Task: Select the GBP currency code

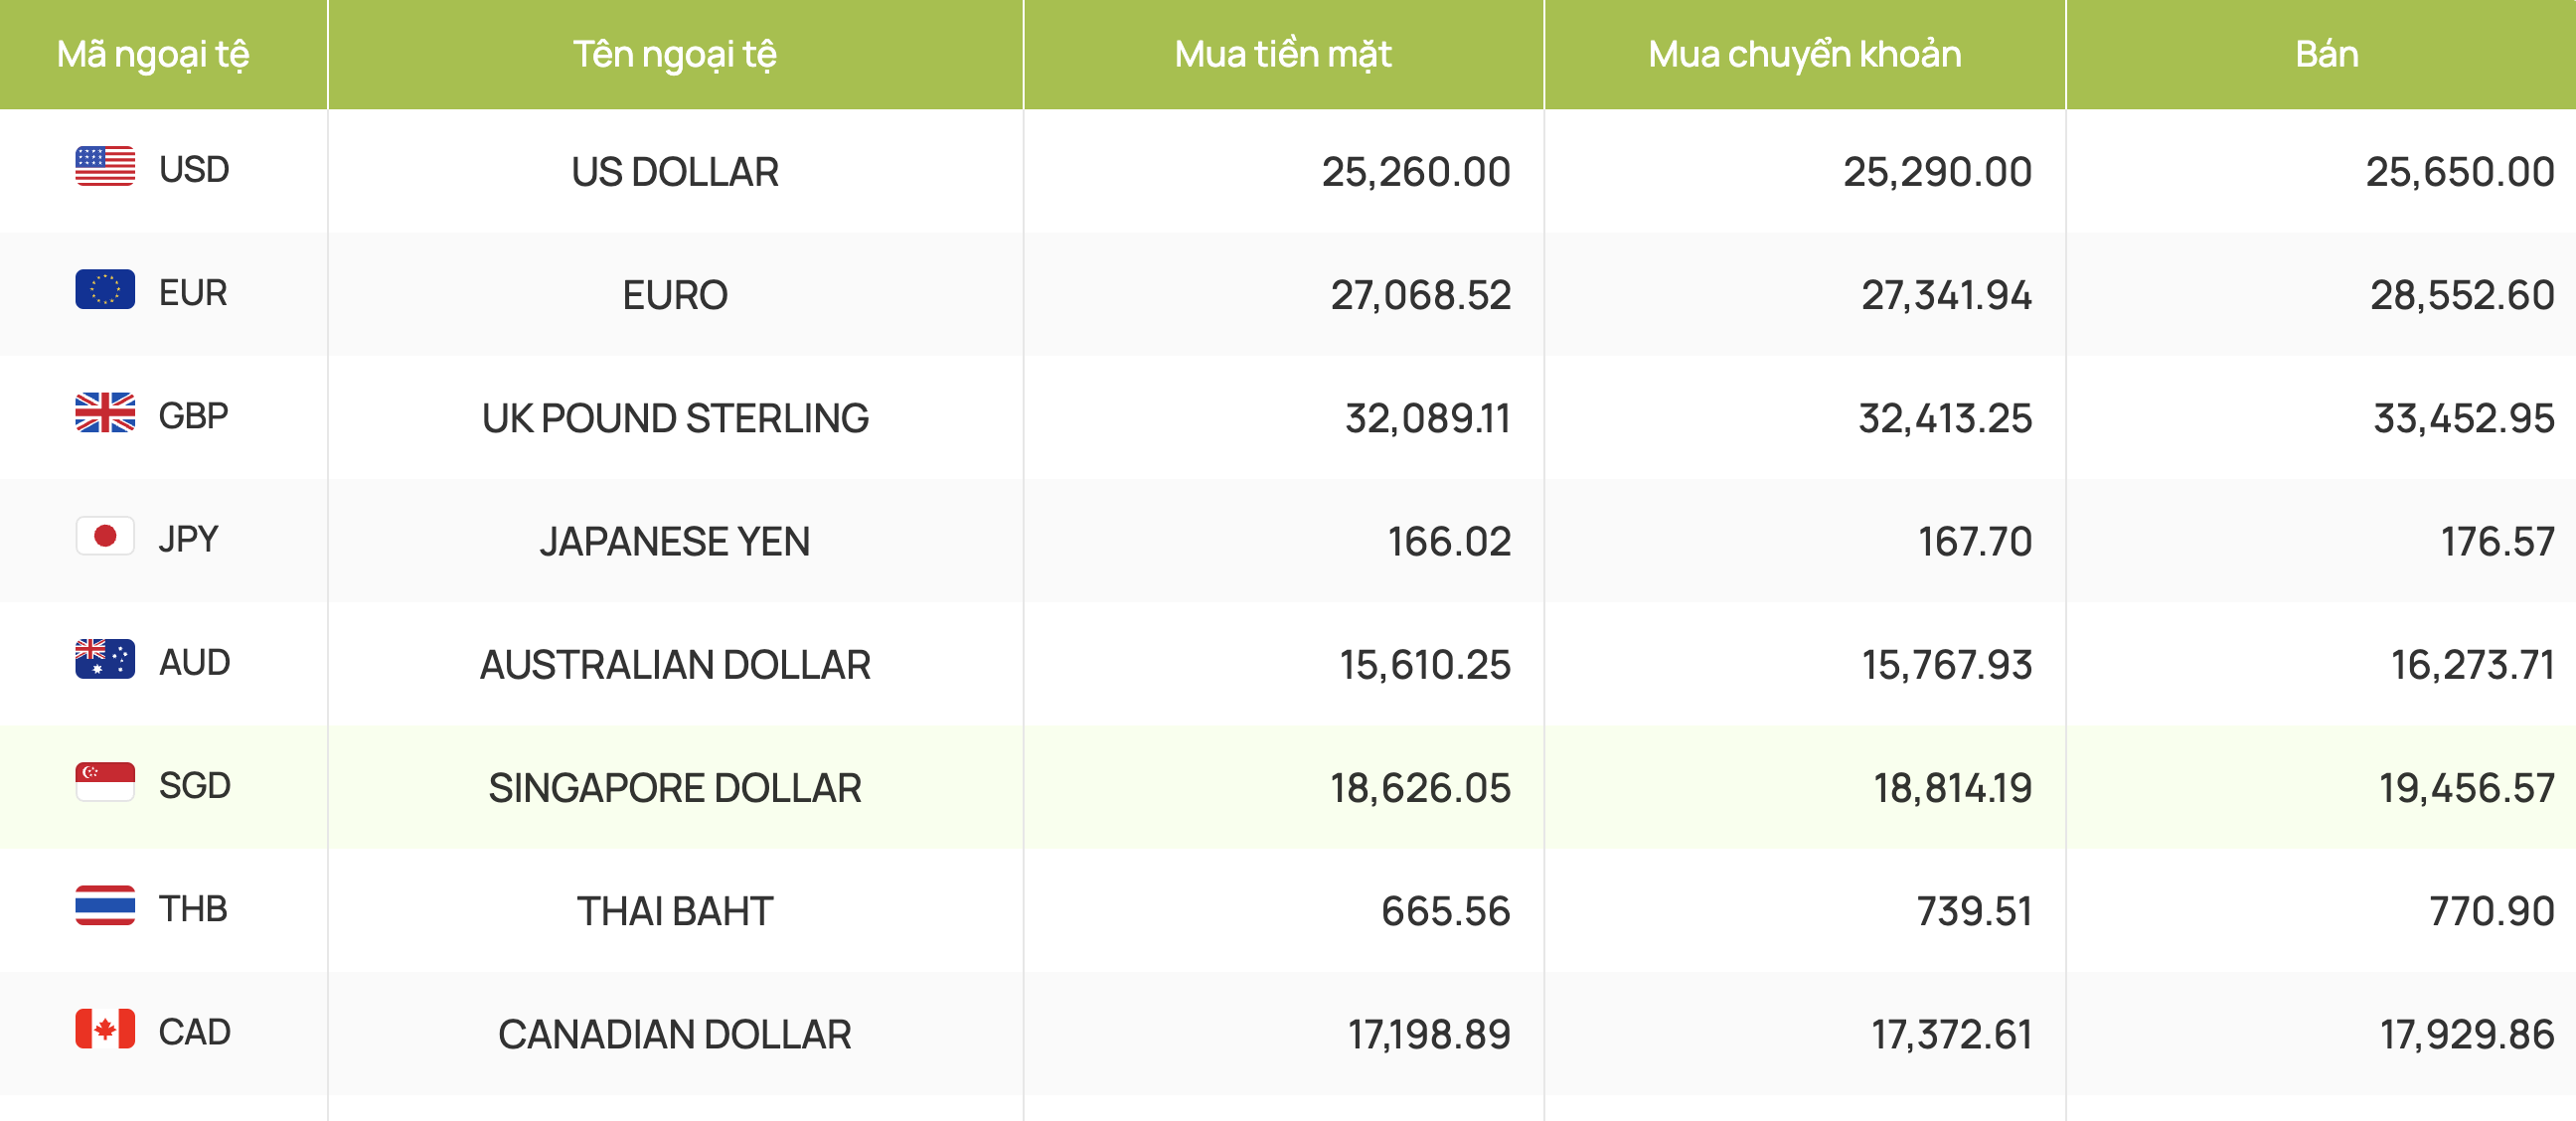Action: pyautogui.click(x=194, y=415)
